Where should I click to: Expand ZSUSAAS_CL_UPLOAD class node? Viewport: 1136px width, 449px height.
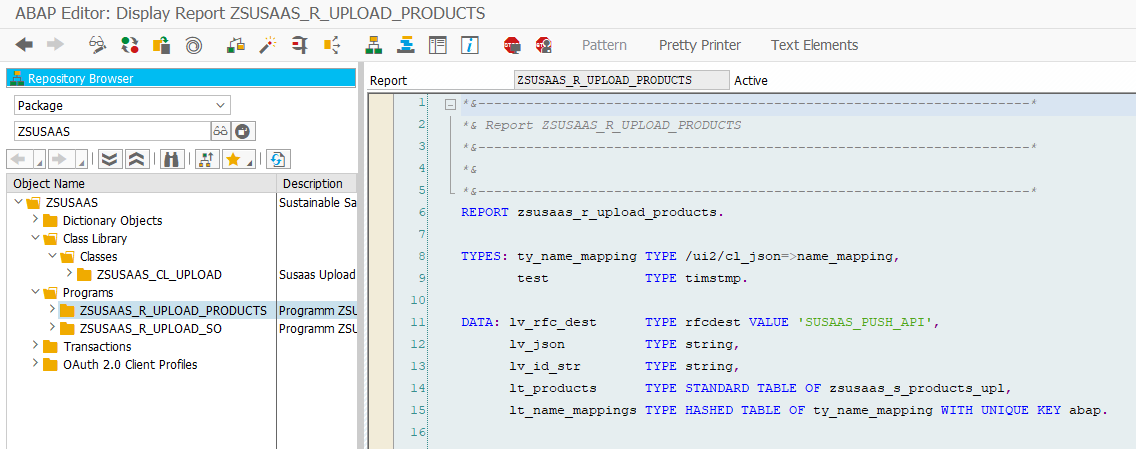click(69, 274)
